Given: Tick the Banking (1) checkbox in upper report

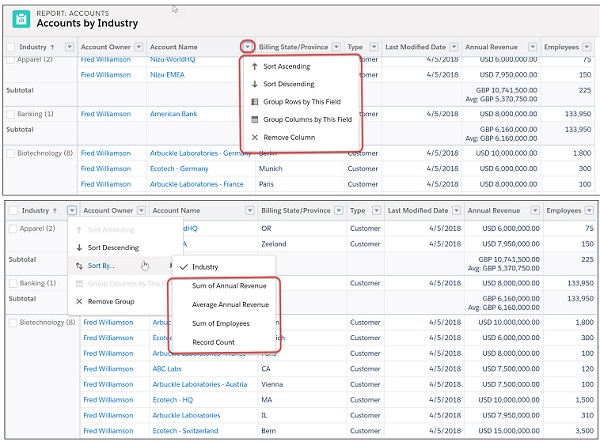Looking at the screenshot, I should [12, 114].
